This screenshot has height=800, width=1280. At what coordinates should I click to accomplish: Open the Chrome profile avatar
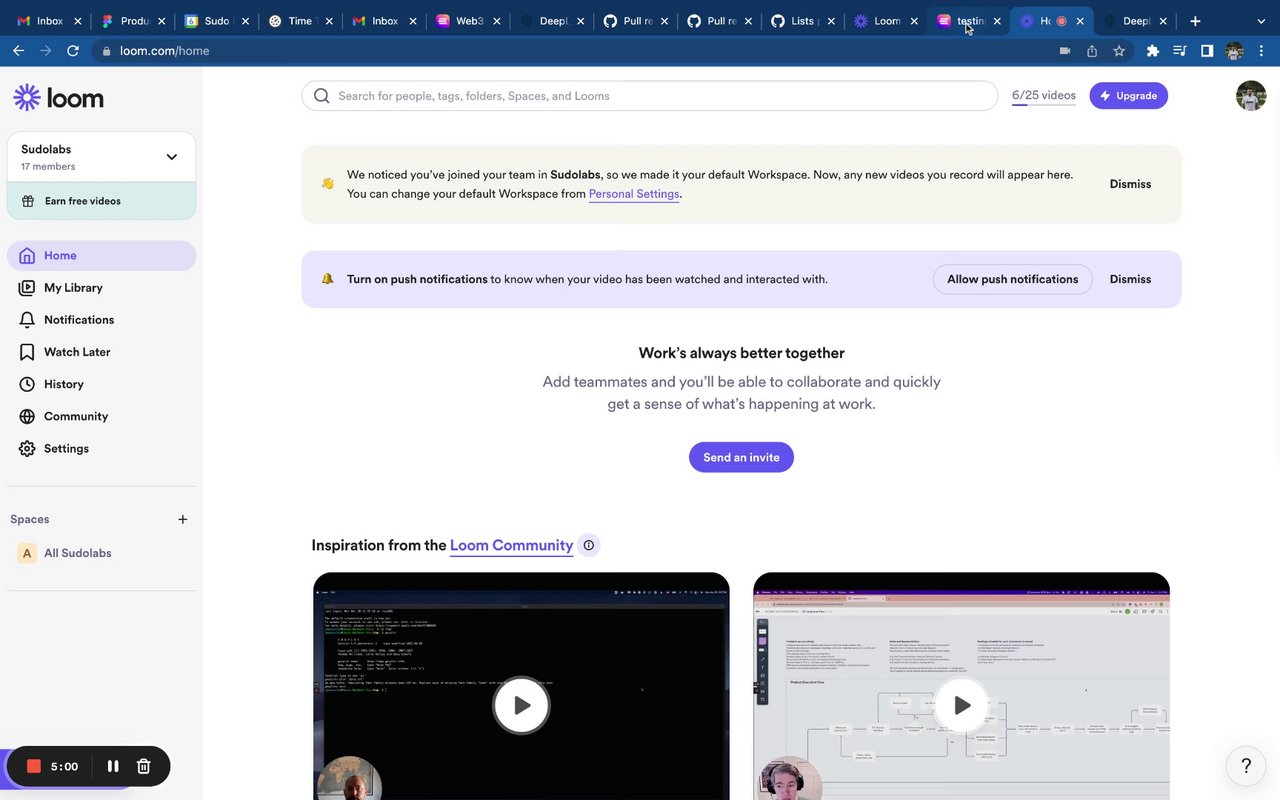(1234, 50)
